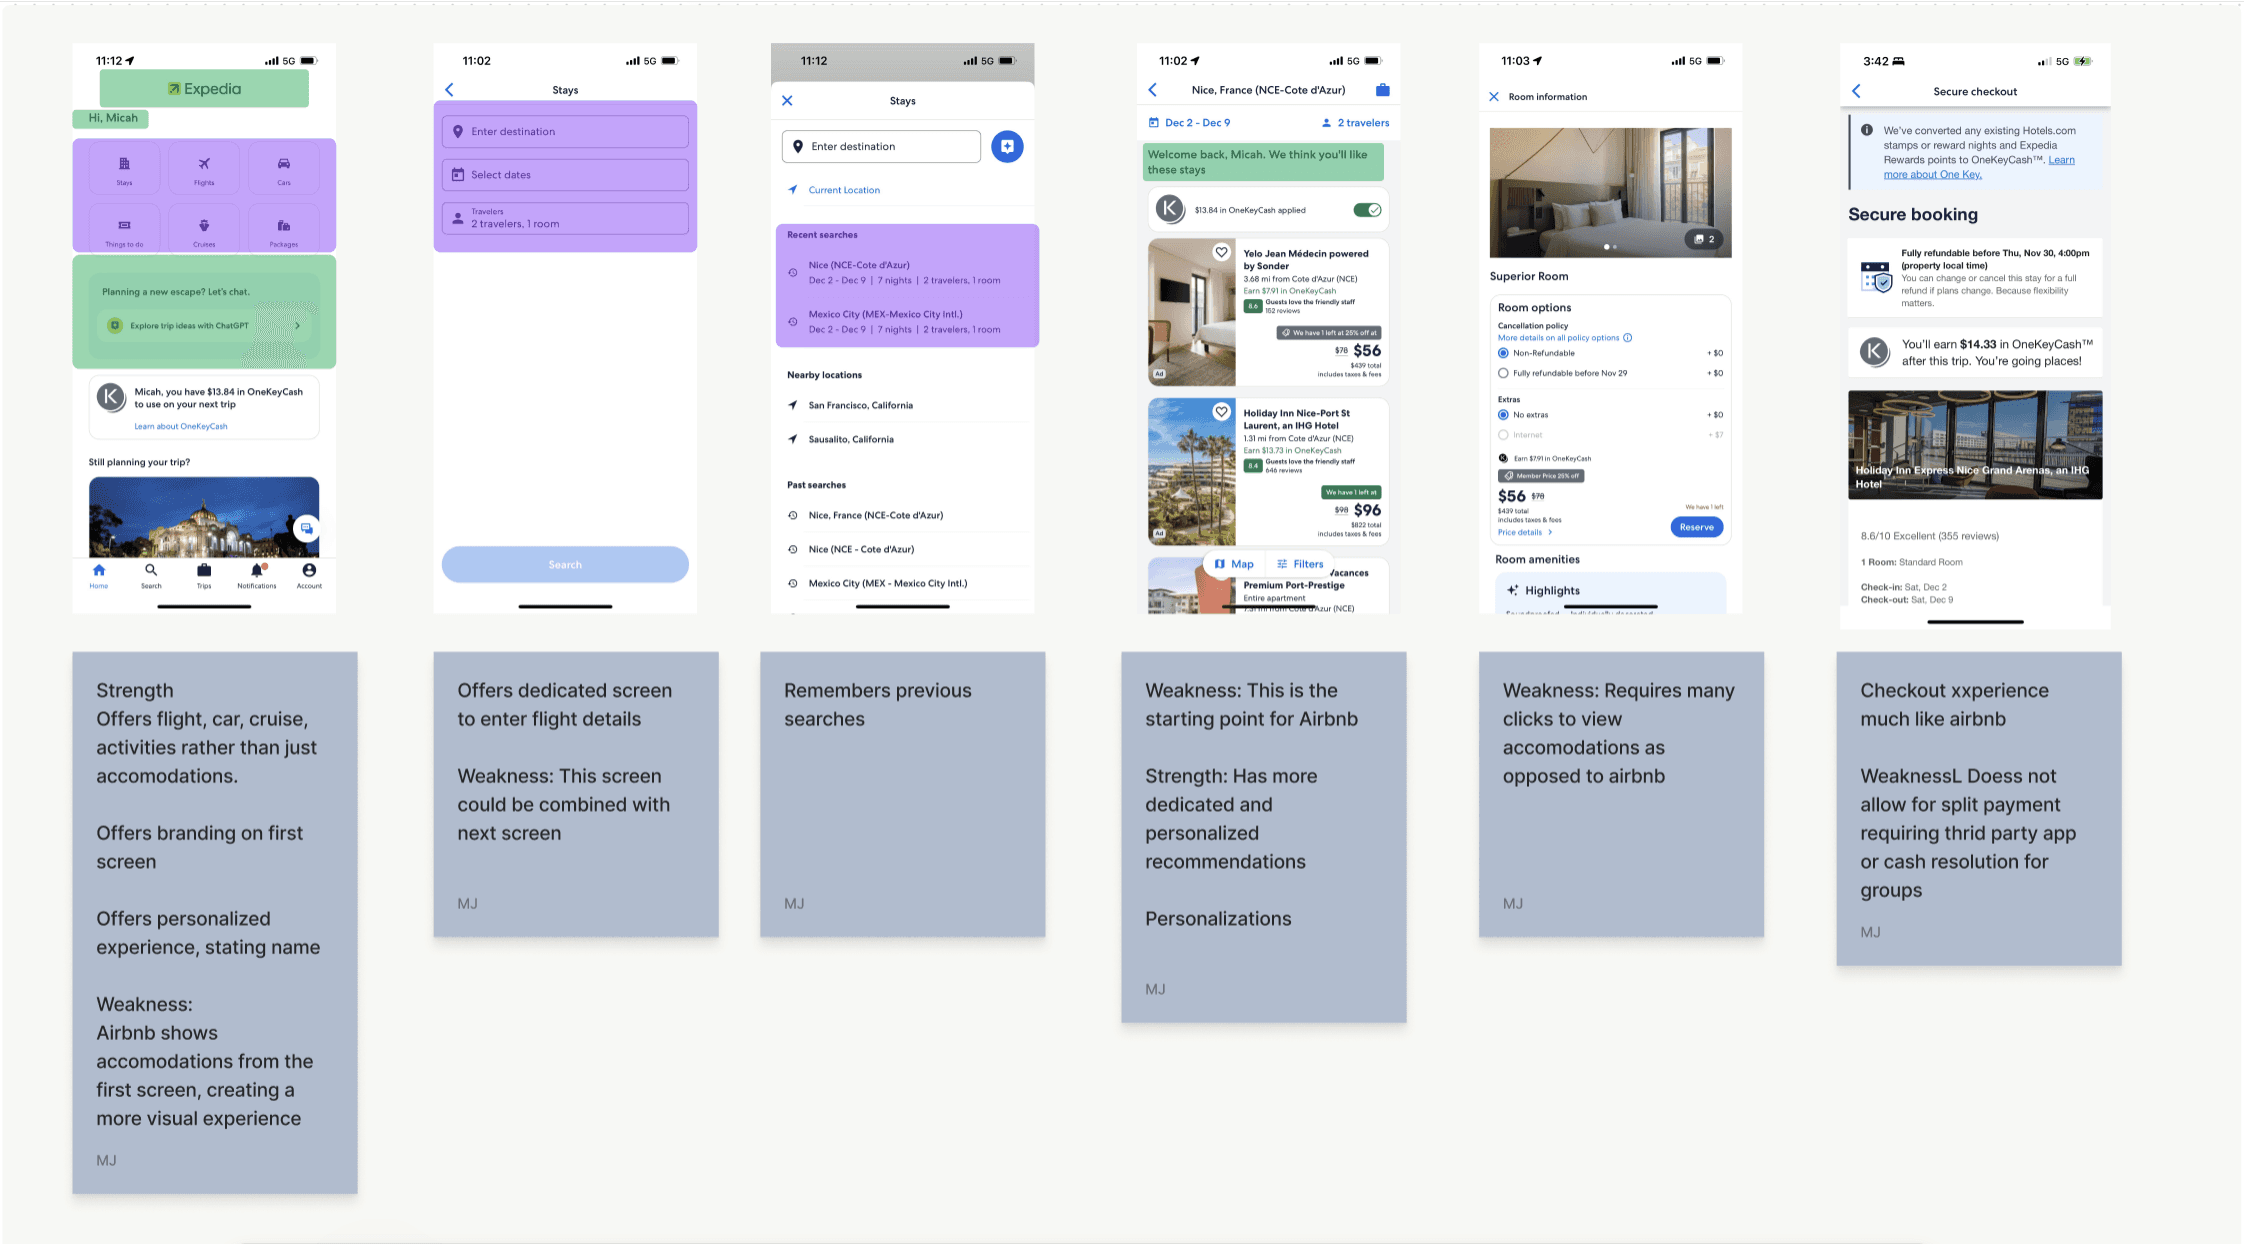Choose the No extras radio option
The height and width of the screenshot is (1244, 2244).
[1503, 415]
